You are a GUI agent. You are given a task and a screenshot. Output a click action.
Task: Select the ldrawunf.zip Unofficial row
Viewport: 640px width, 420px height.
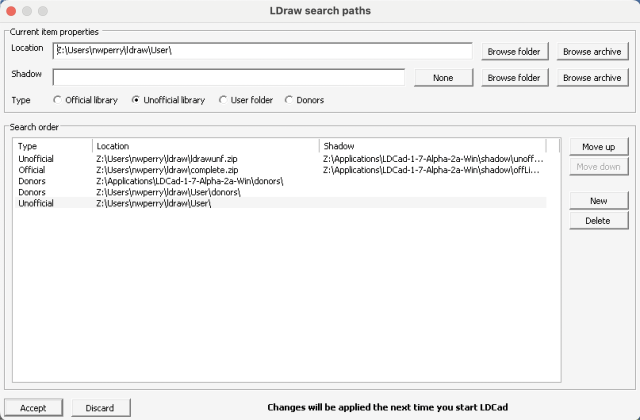(280, 159)
